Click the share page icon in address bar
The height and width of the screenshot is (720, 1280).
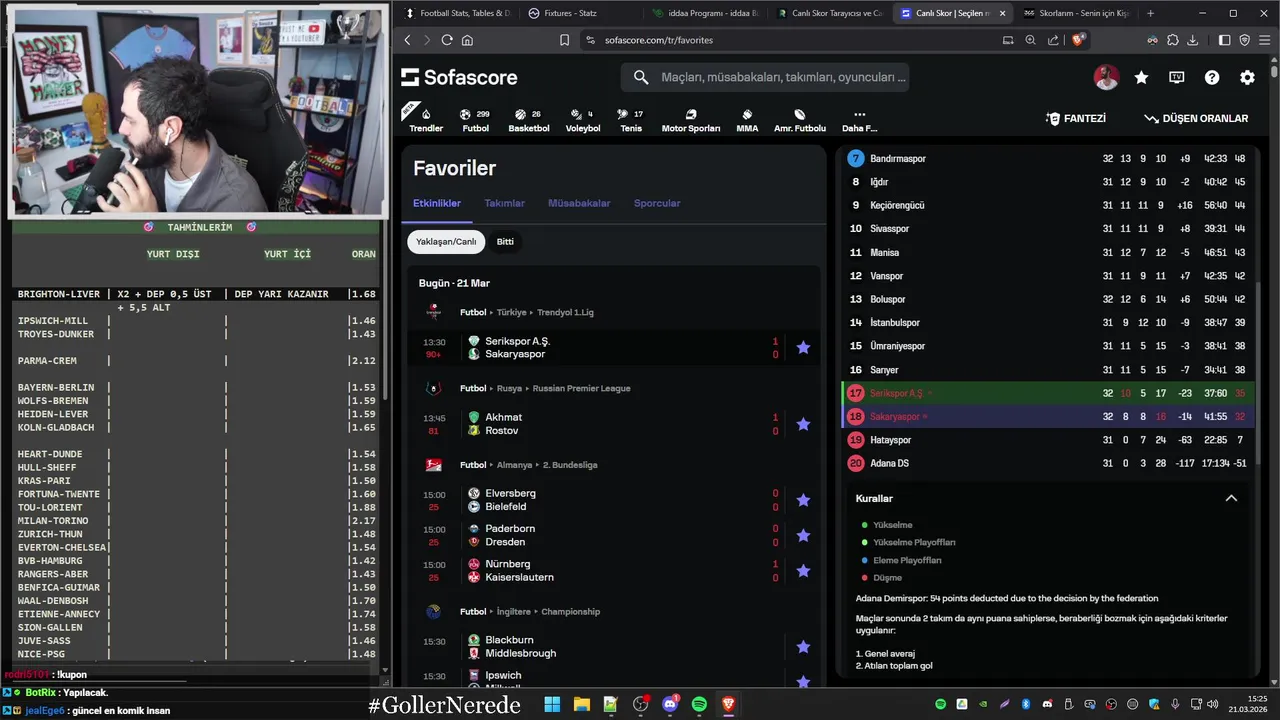click(1053, 40)
